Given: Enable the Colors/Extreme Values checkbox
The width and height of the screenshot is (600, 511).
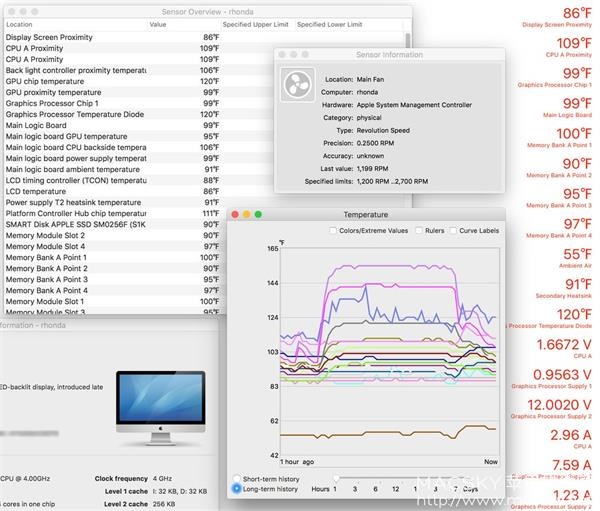Looking at the screenshot, I should point(333,230).
